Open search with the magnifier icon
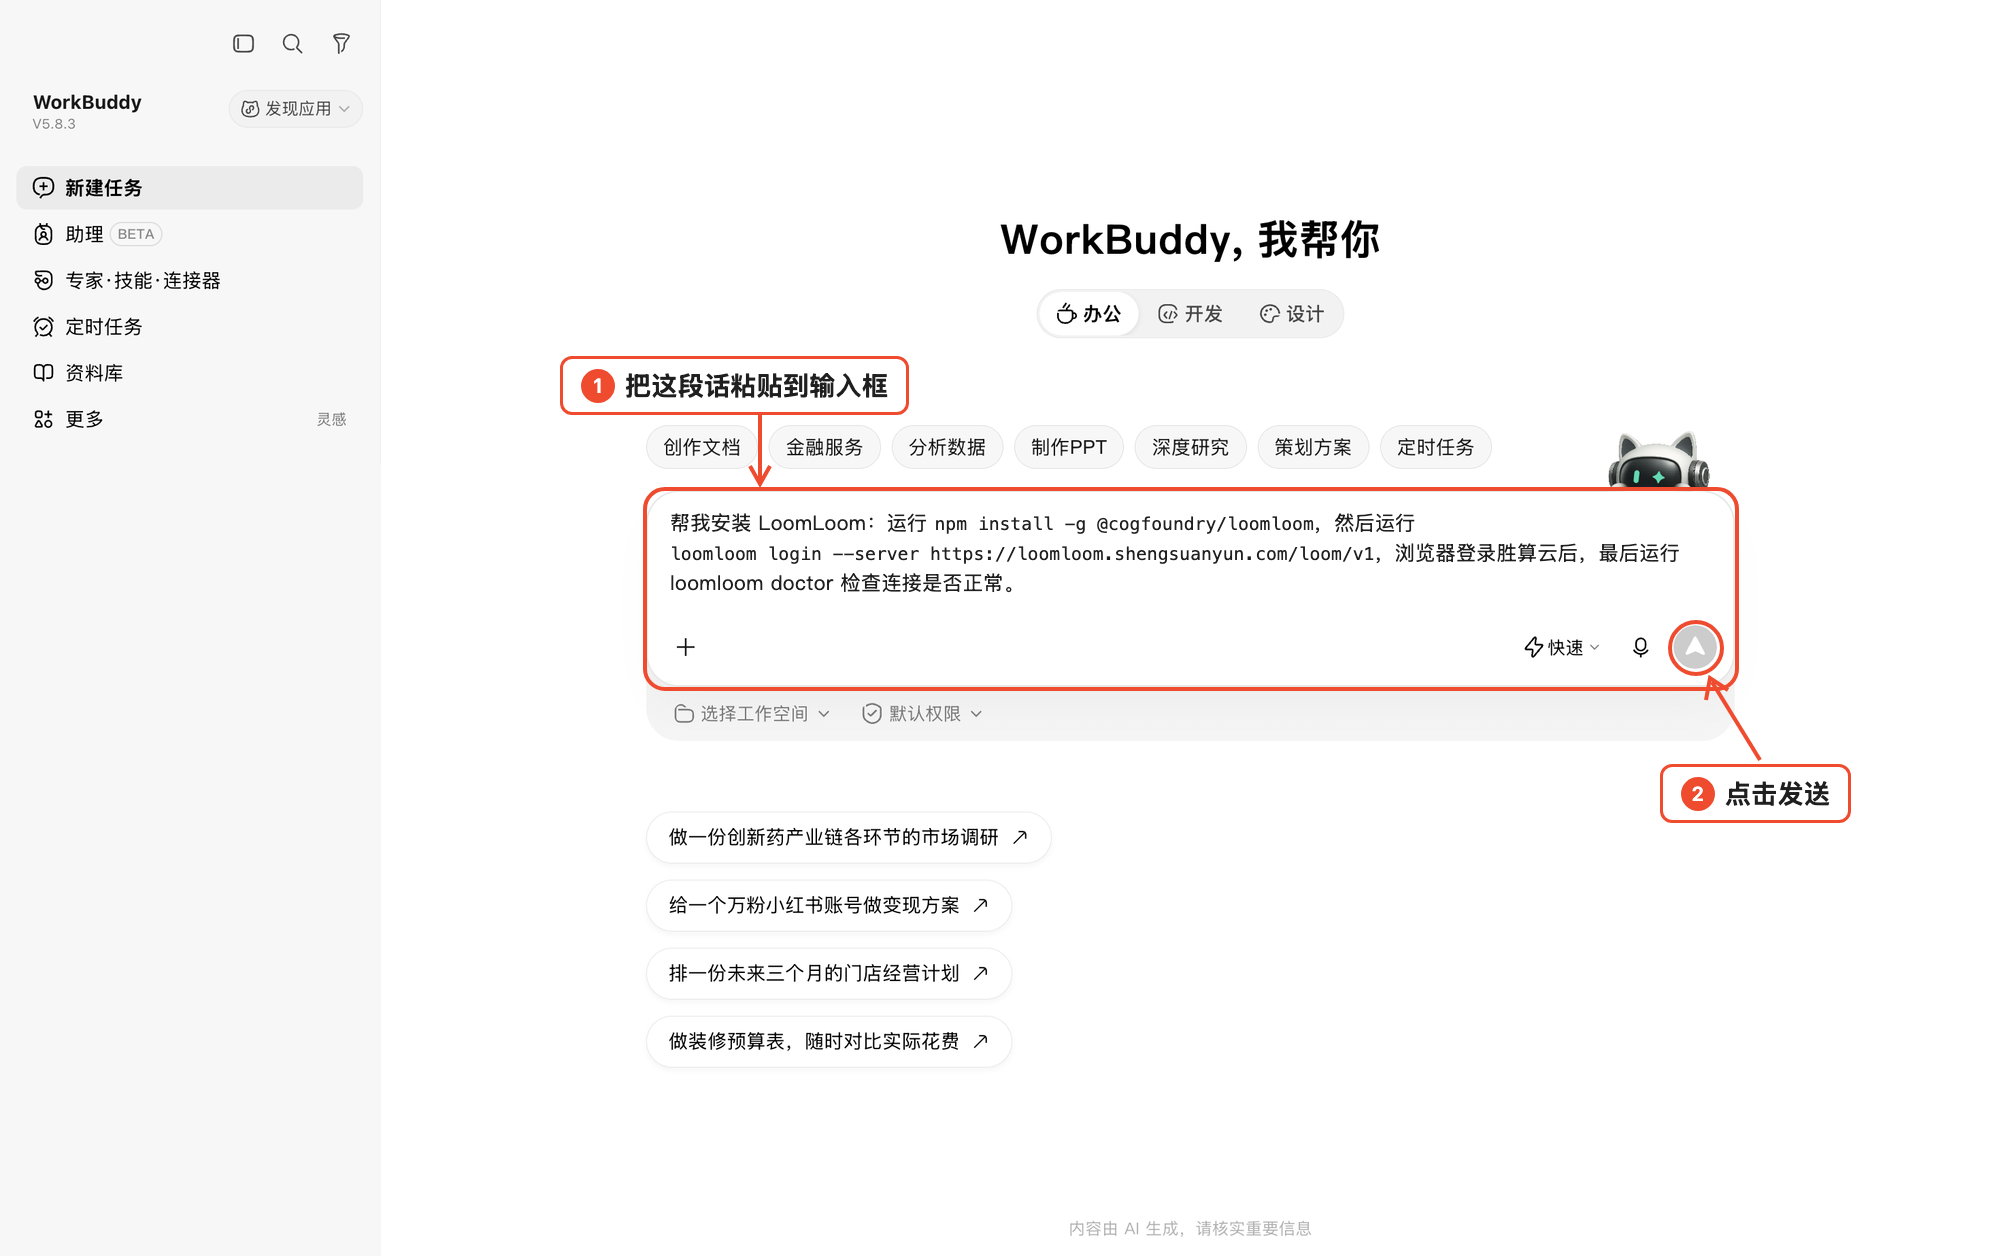 coord(292,44)
